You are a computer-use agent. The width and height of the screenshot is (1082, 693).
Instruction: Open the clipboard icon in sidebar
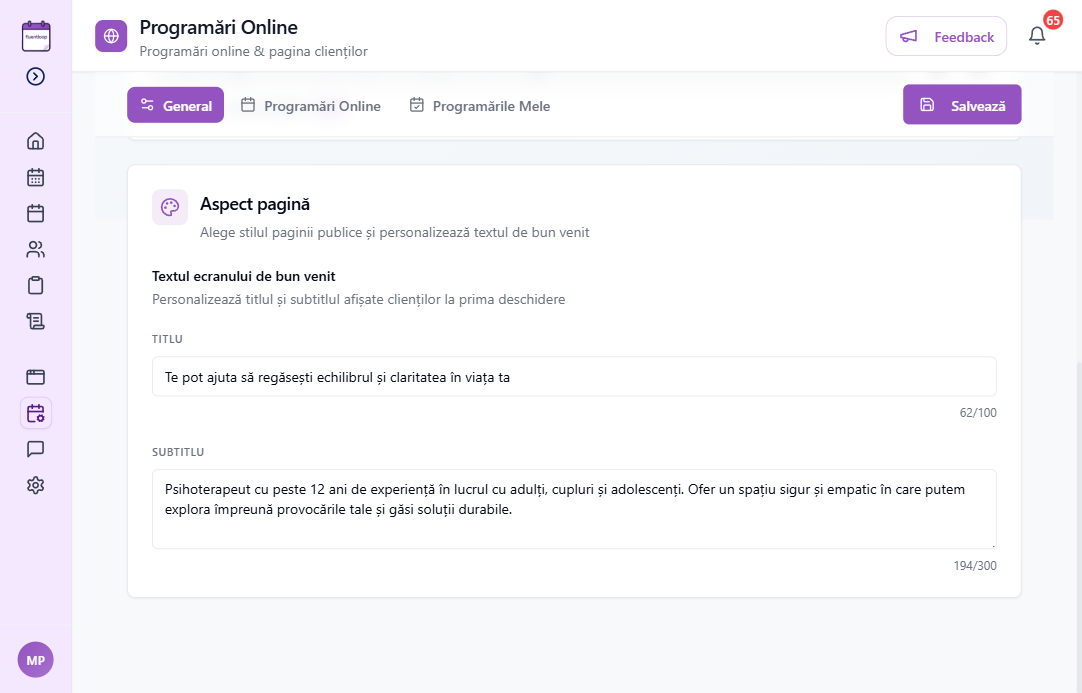pyautogui.click(x=35, y=285)
